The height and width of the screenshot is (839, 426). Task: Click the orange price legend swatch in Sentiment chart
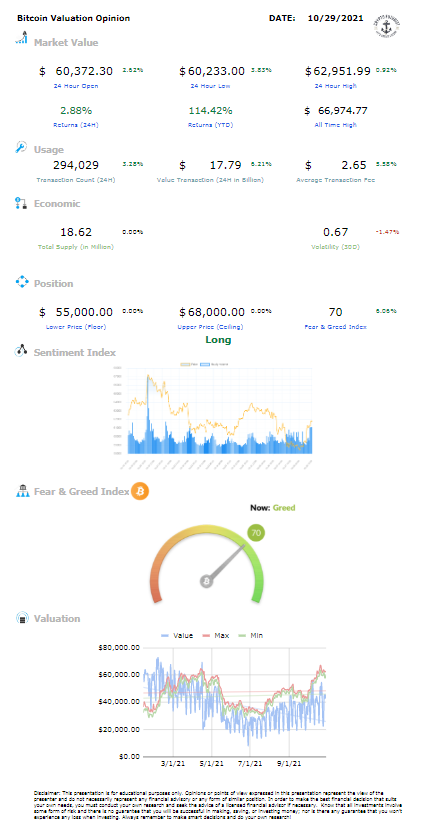point(186,364)
